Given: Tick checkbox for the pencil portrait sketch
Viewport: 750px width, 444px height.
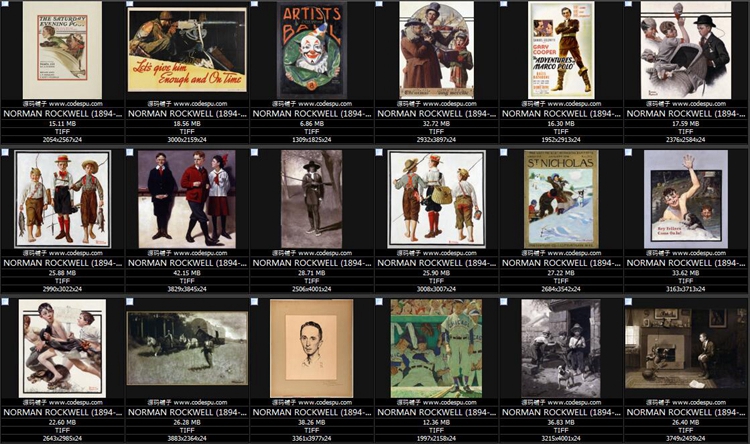Looking at the screenshot, I should [254, 301].
